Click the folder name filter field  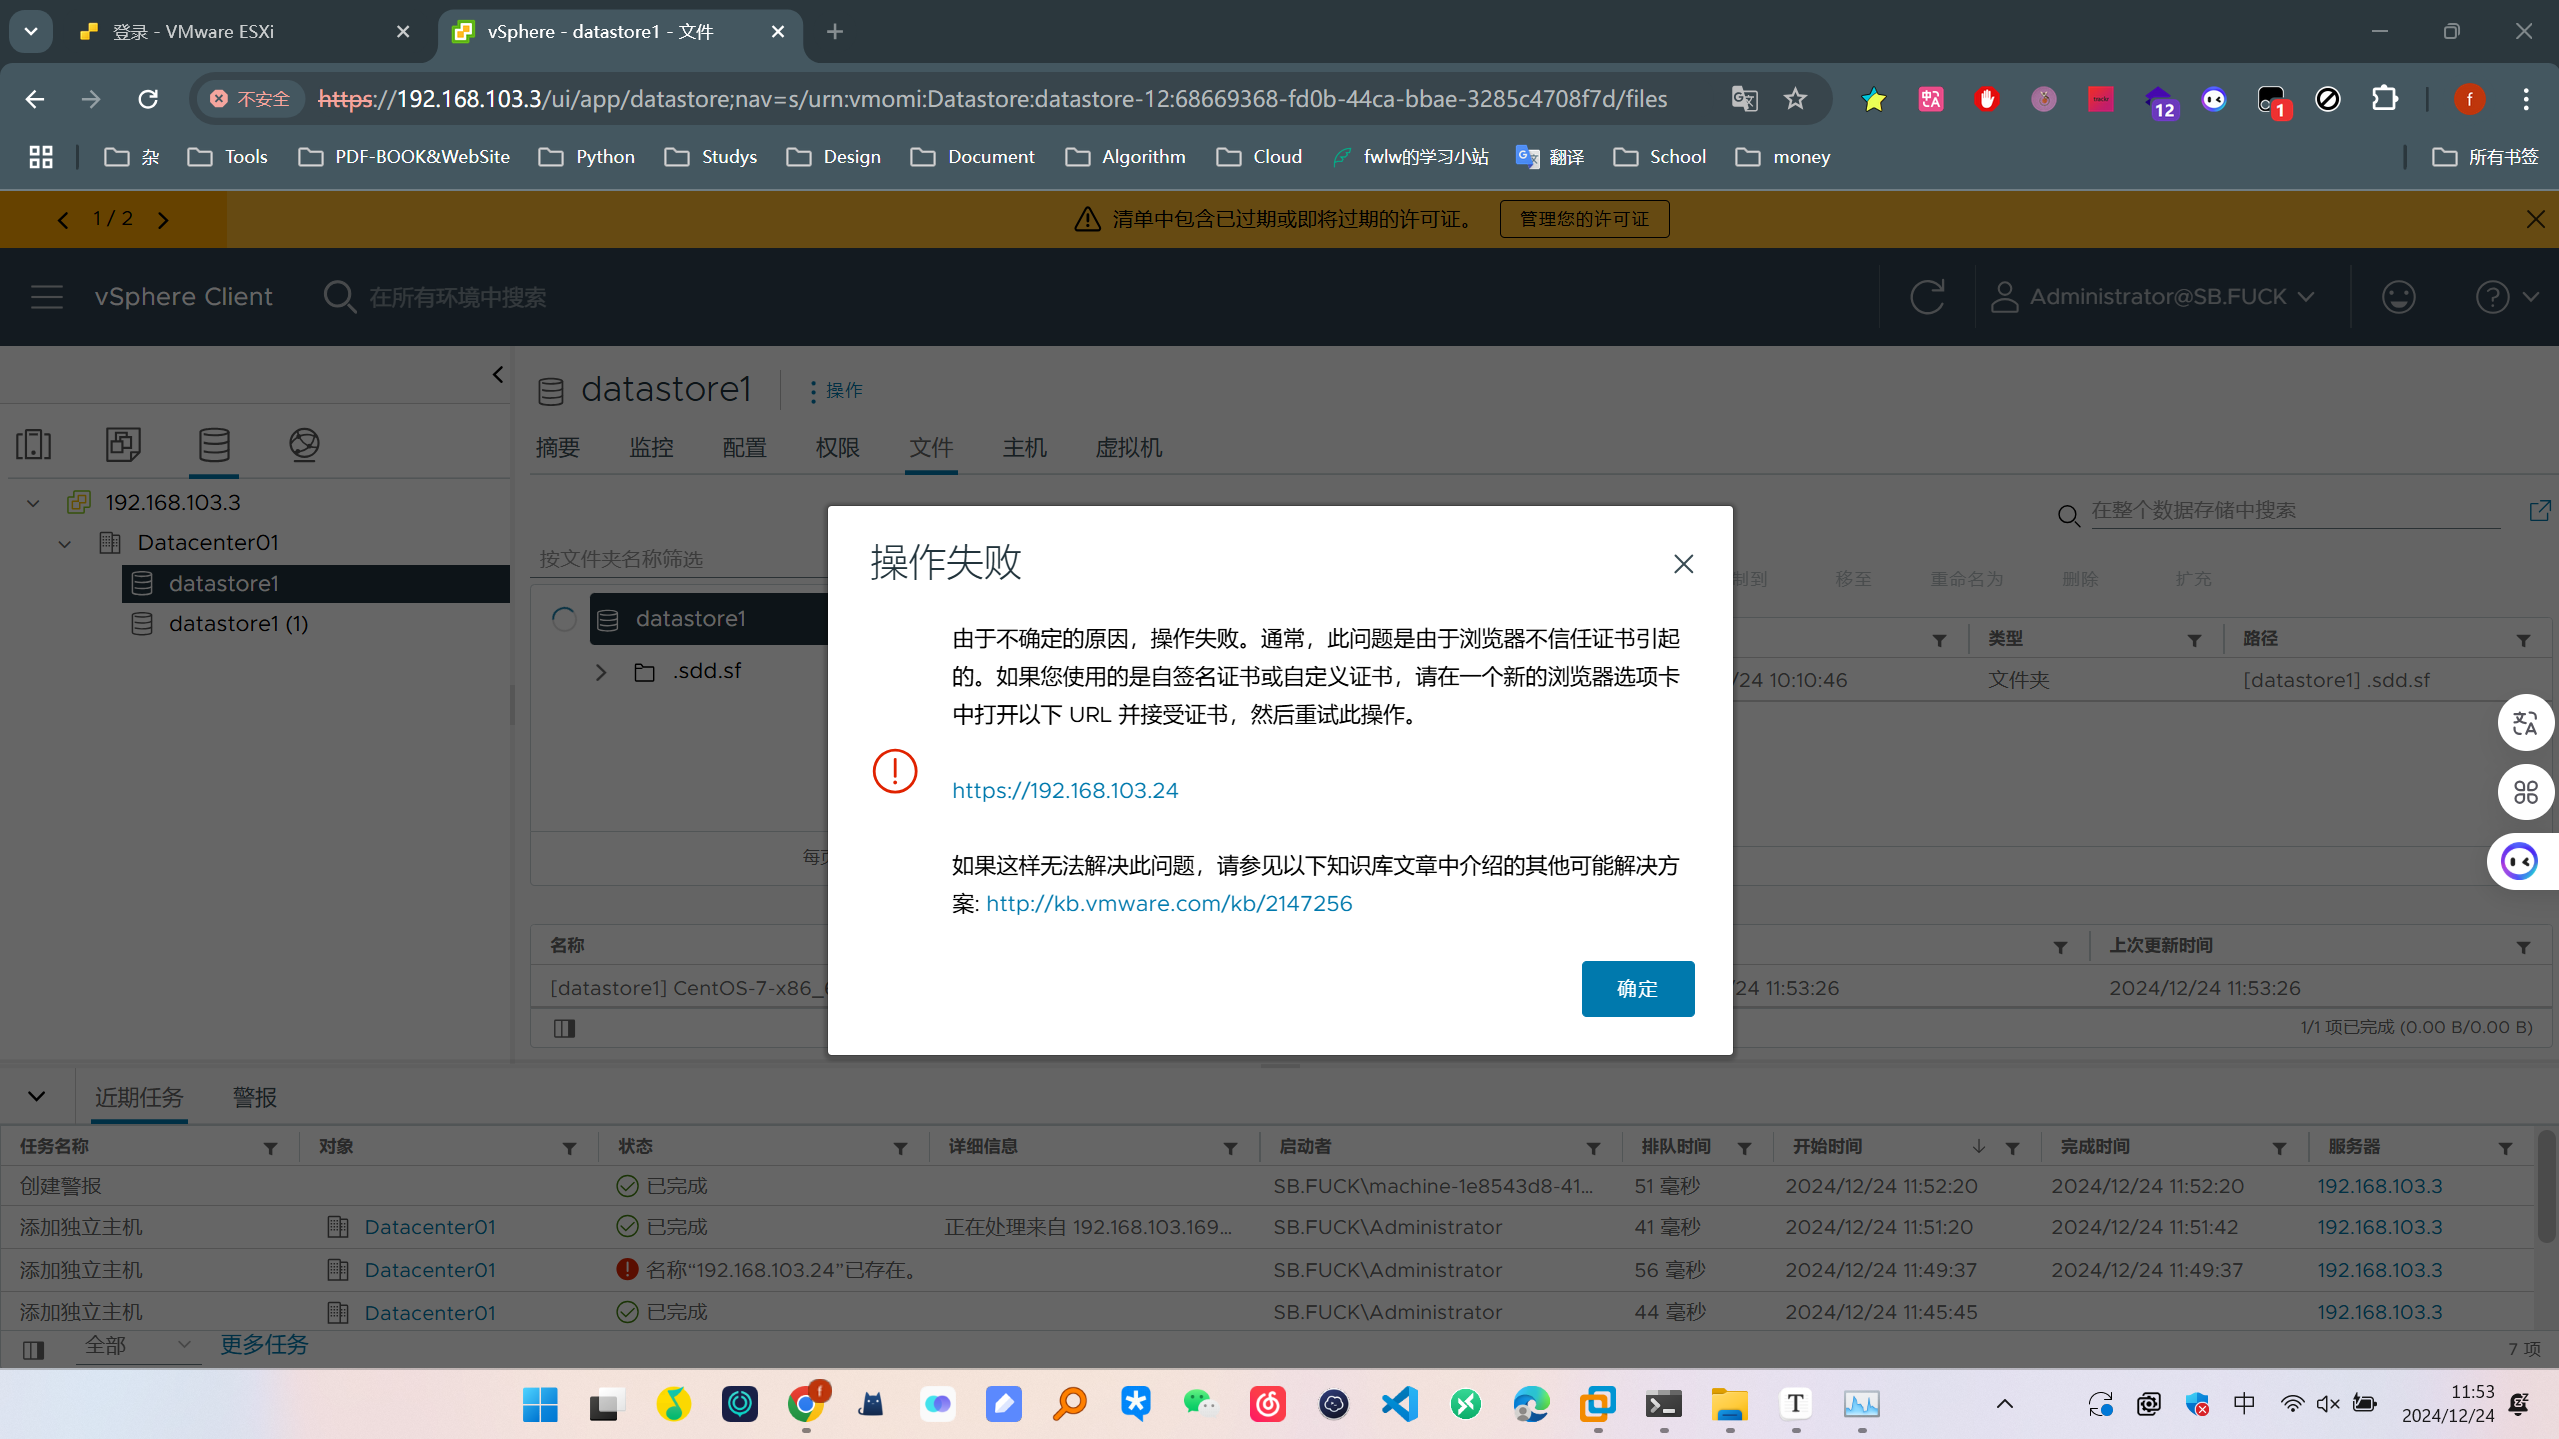680,558
